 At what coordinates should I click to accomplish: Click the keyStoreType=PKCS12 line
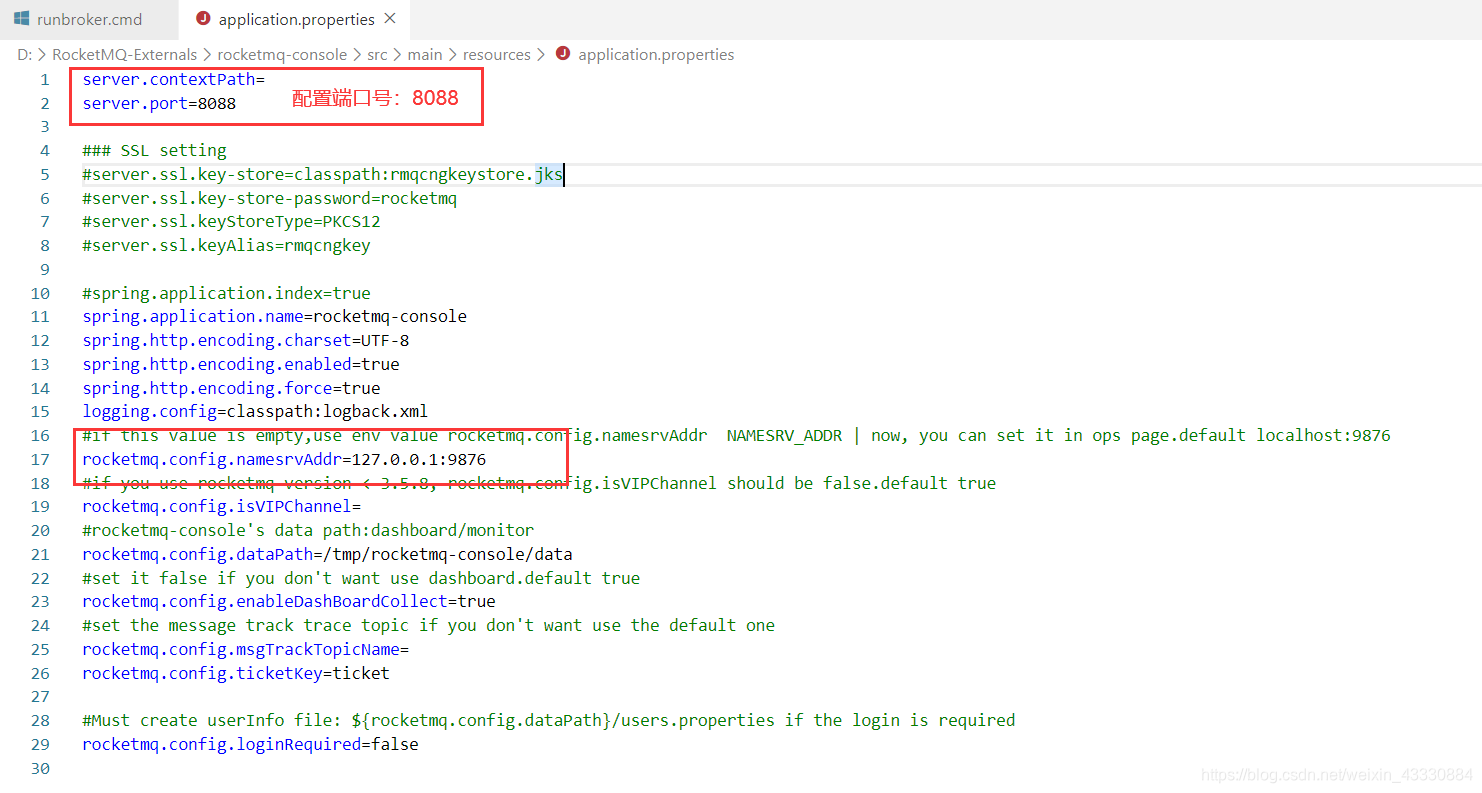pos(231,221)
